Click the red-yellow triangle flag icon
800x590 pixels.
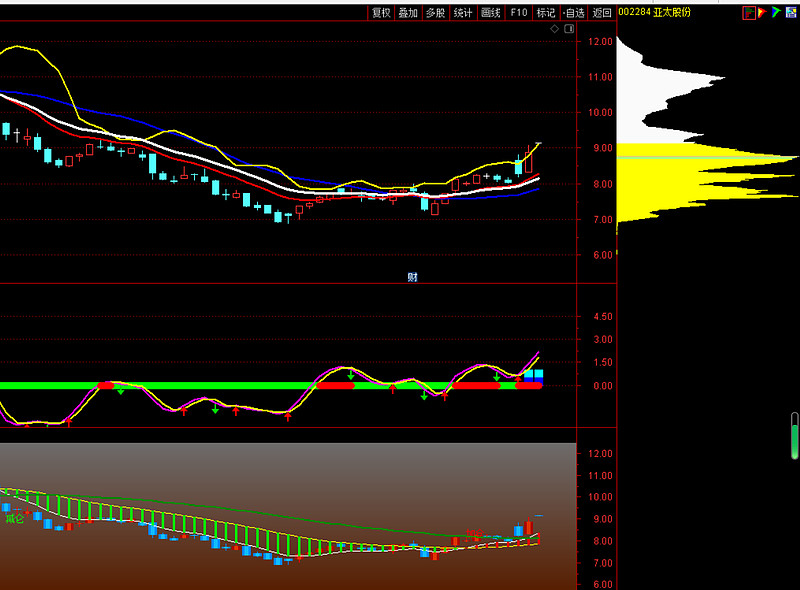762,13
